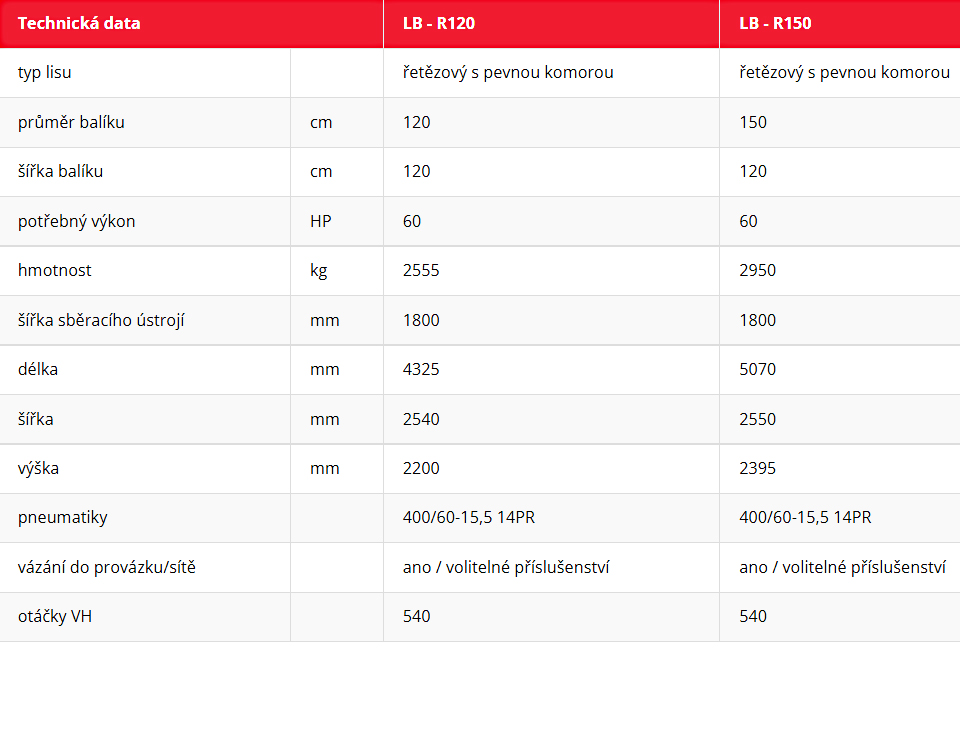Click the HP unit cell
Screen dimensions: 960x744
pyautogui.click(x=321, y=221)
